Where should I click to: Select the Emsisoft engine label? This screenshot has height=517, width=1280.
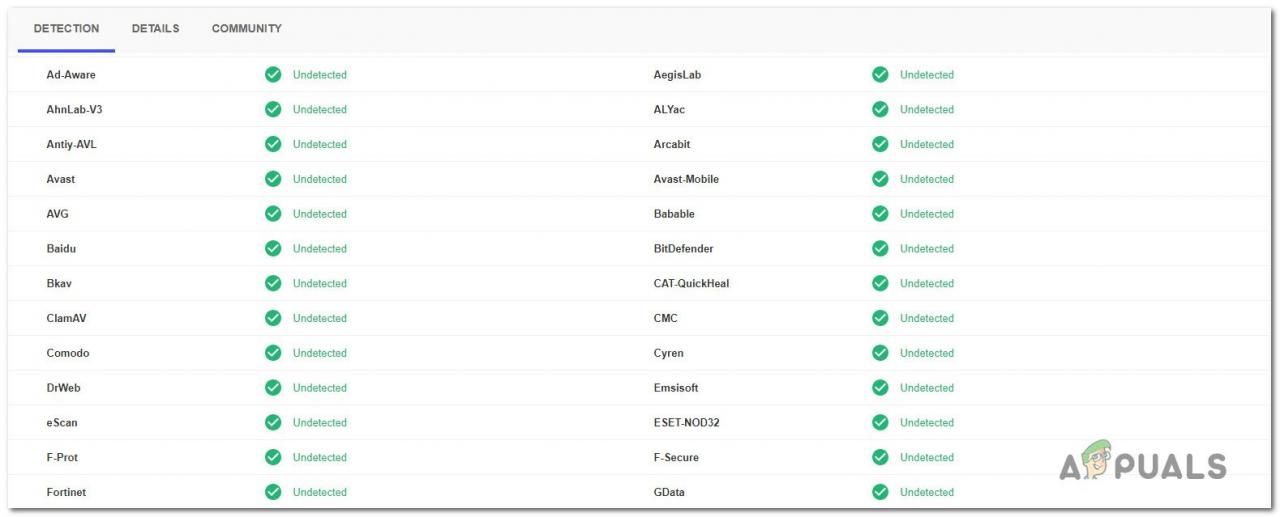pyautogui.click(x=676, y=388)
